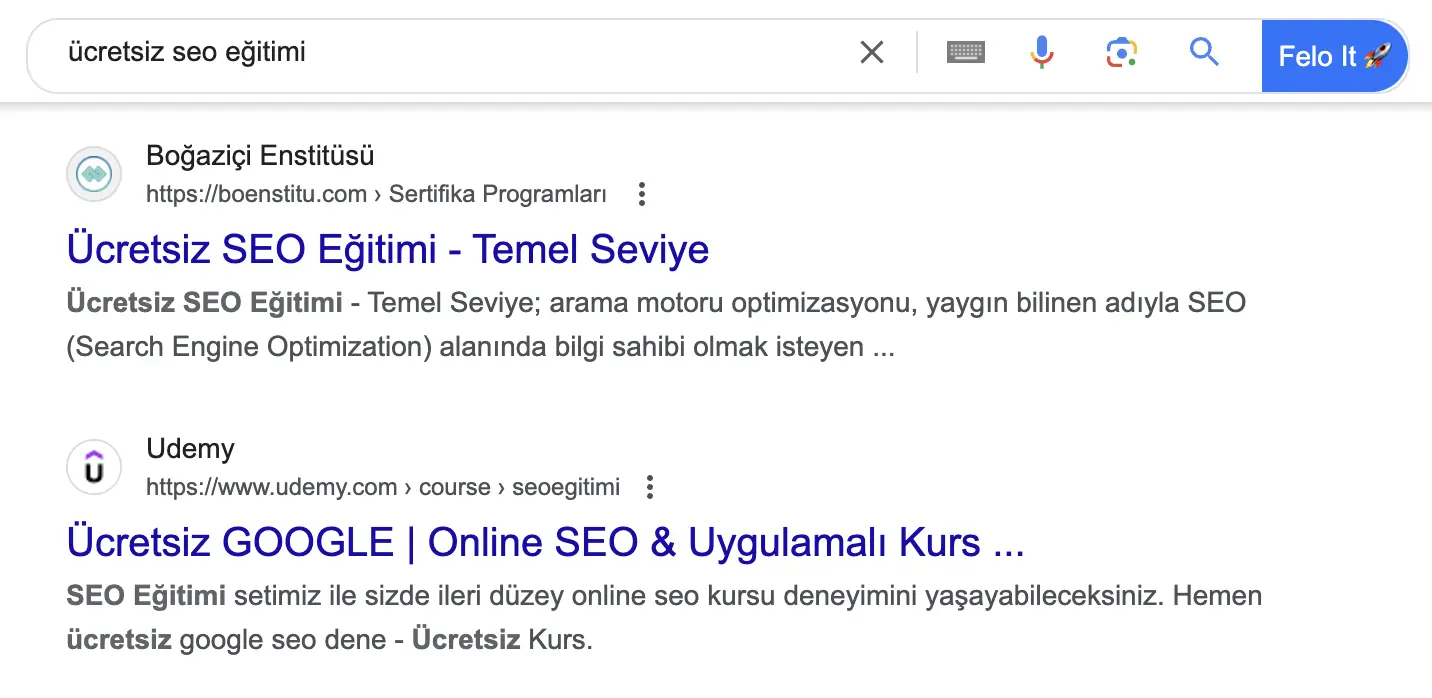Click the boenstitu.com Sertifika Programları breadcrumb
1432x698 pixels.
point(376,194)
